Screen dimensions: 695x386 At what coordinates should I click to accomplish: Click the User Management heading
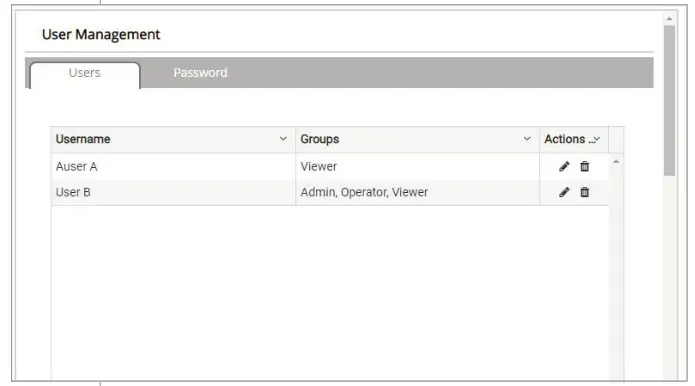tap(101, 35)
